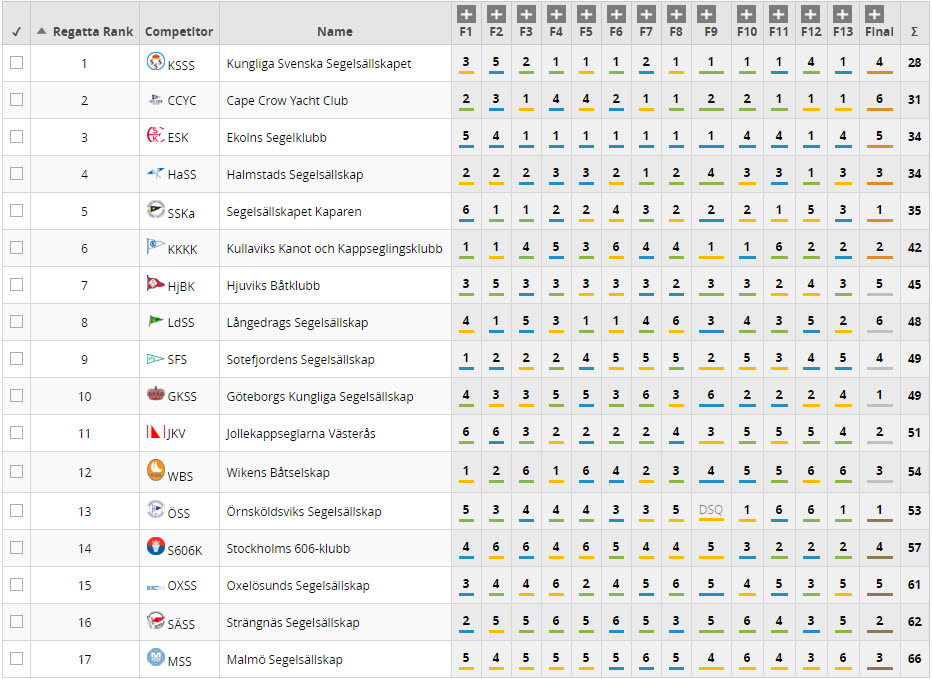Click the LdSS green pennant icon
The height and width of the screenshot is (679, 932).
155,321
